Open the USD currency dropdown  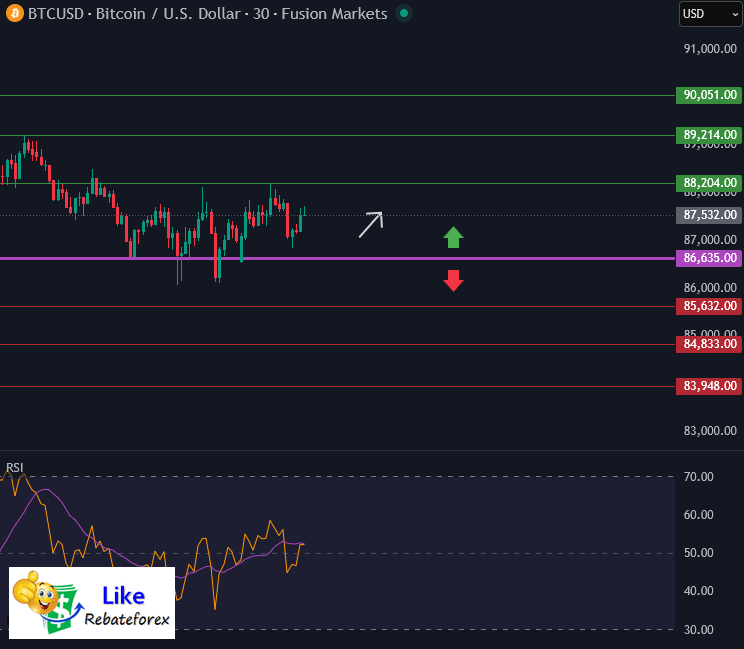coord(711,14)
